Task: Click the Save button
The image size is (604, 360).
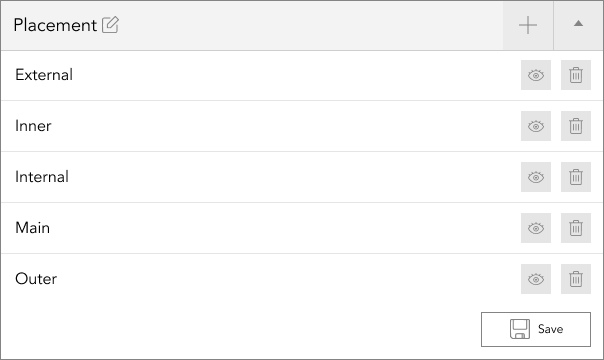Action: tap(536, 329)
